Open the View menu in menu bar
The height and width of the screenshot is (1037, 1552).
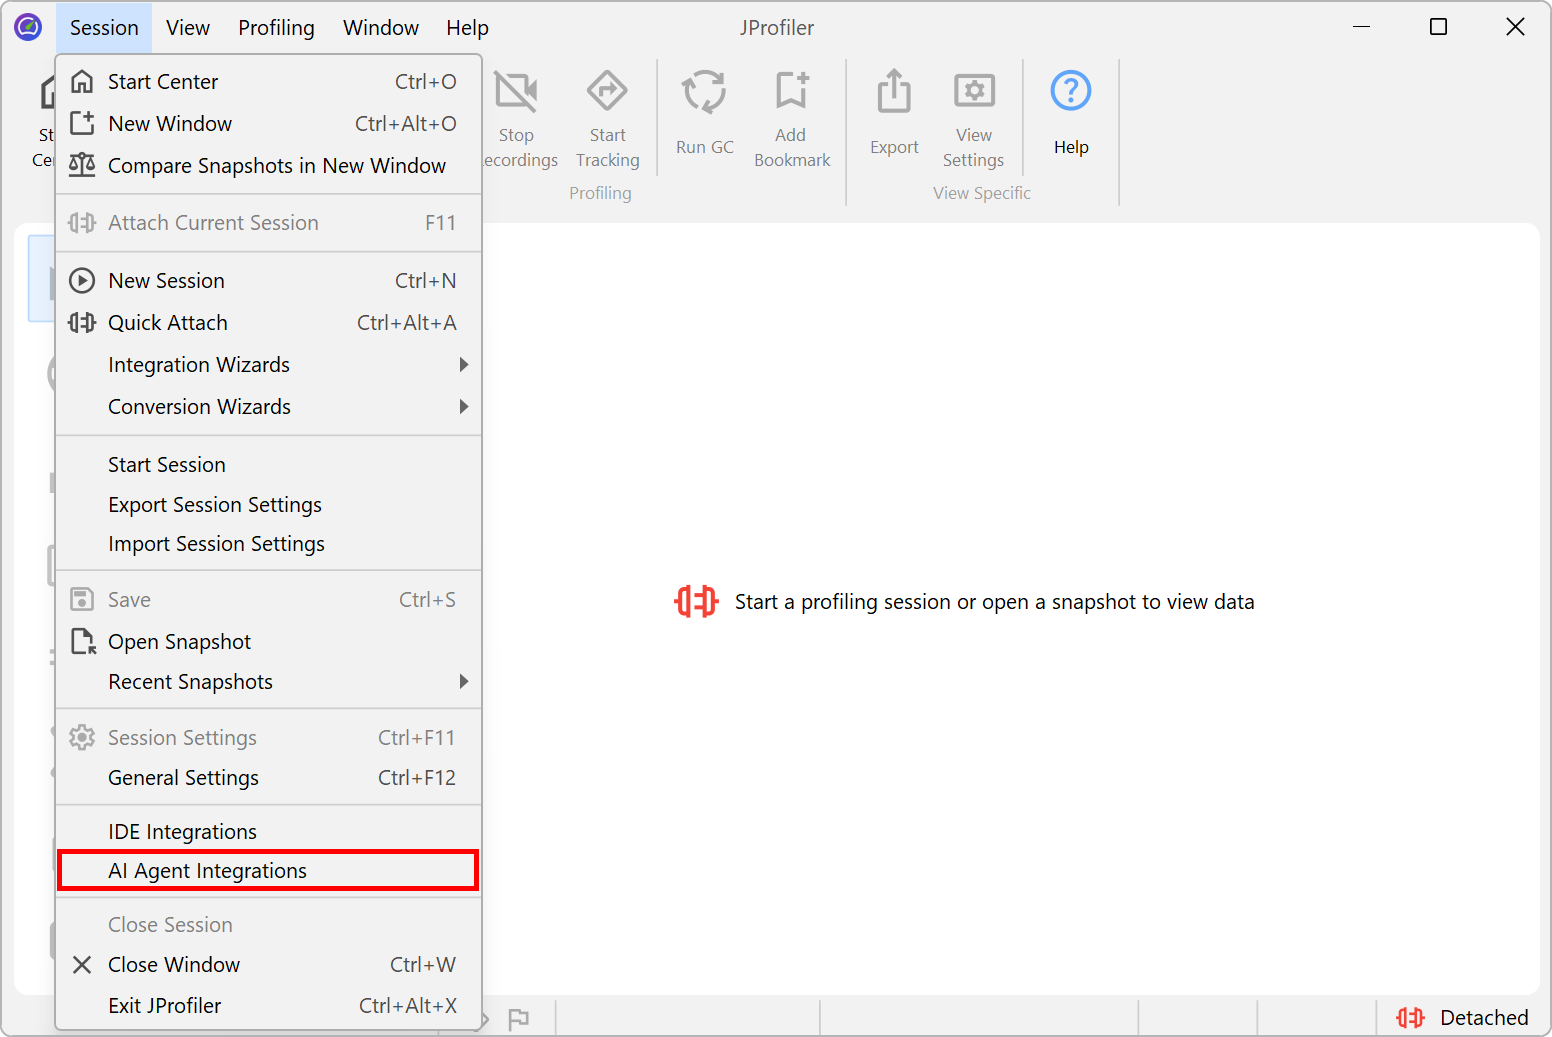tap(187, 28)
